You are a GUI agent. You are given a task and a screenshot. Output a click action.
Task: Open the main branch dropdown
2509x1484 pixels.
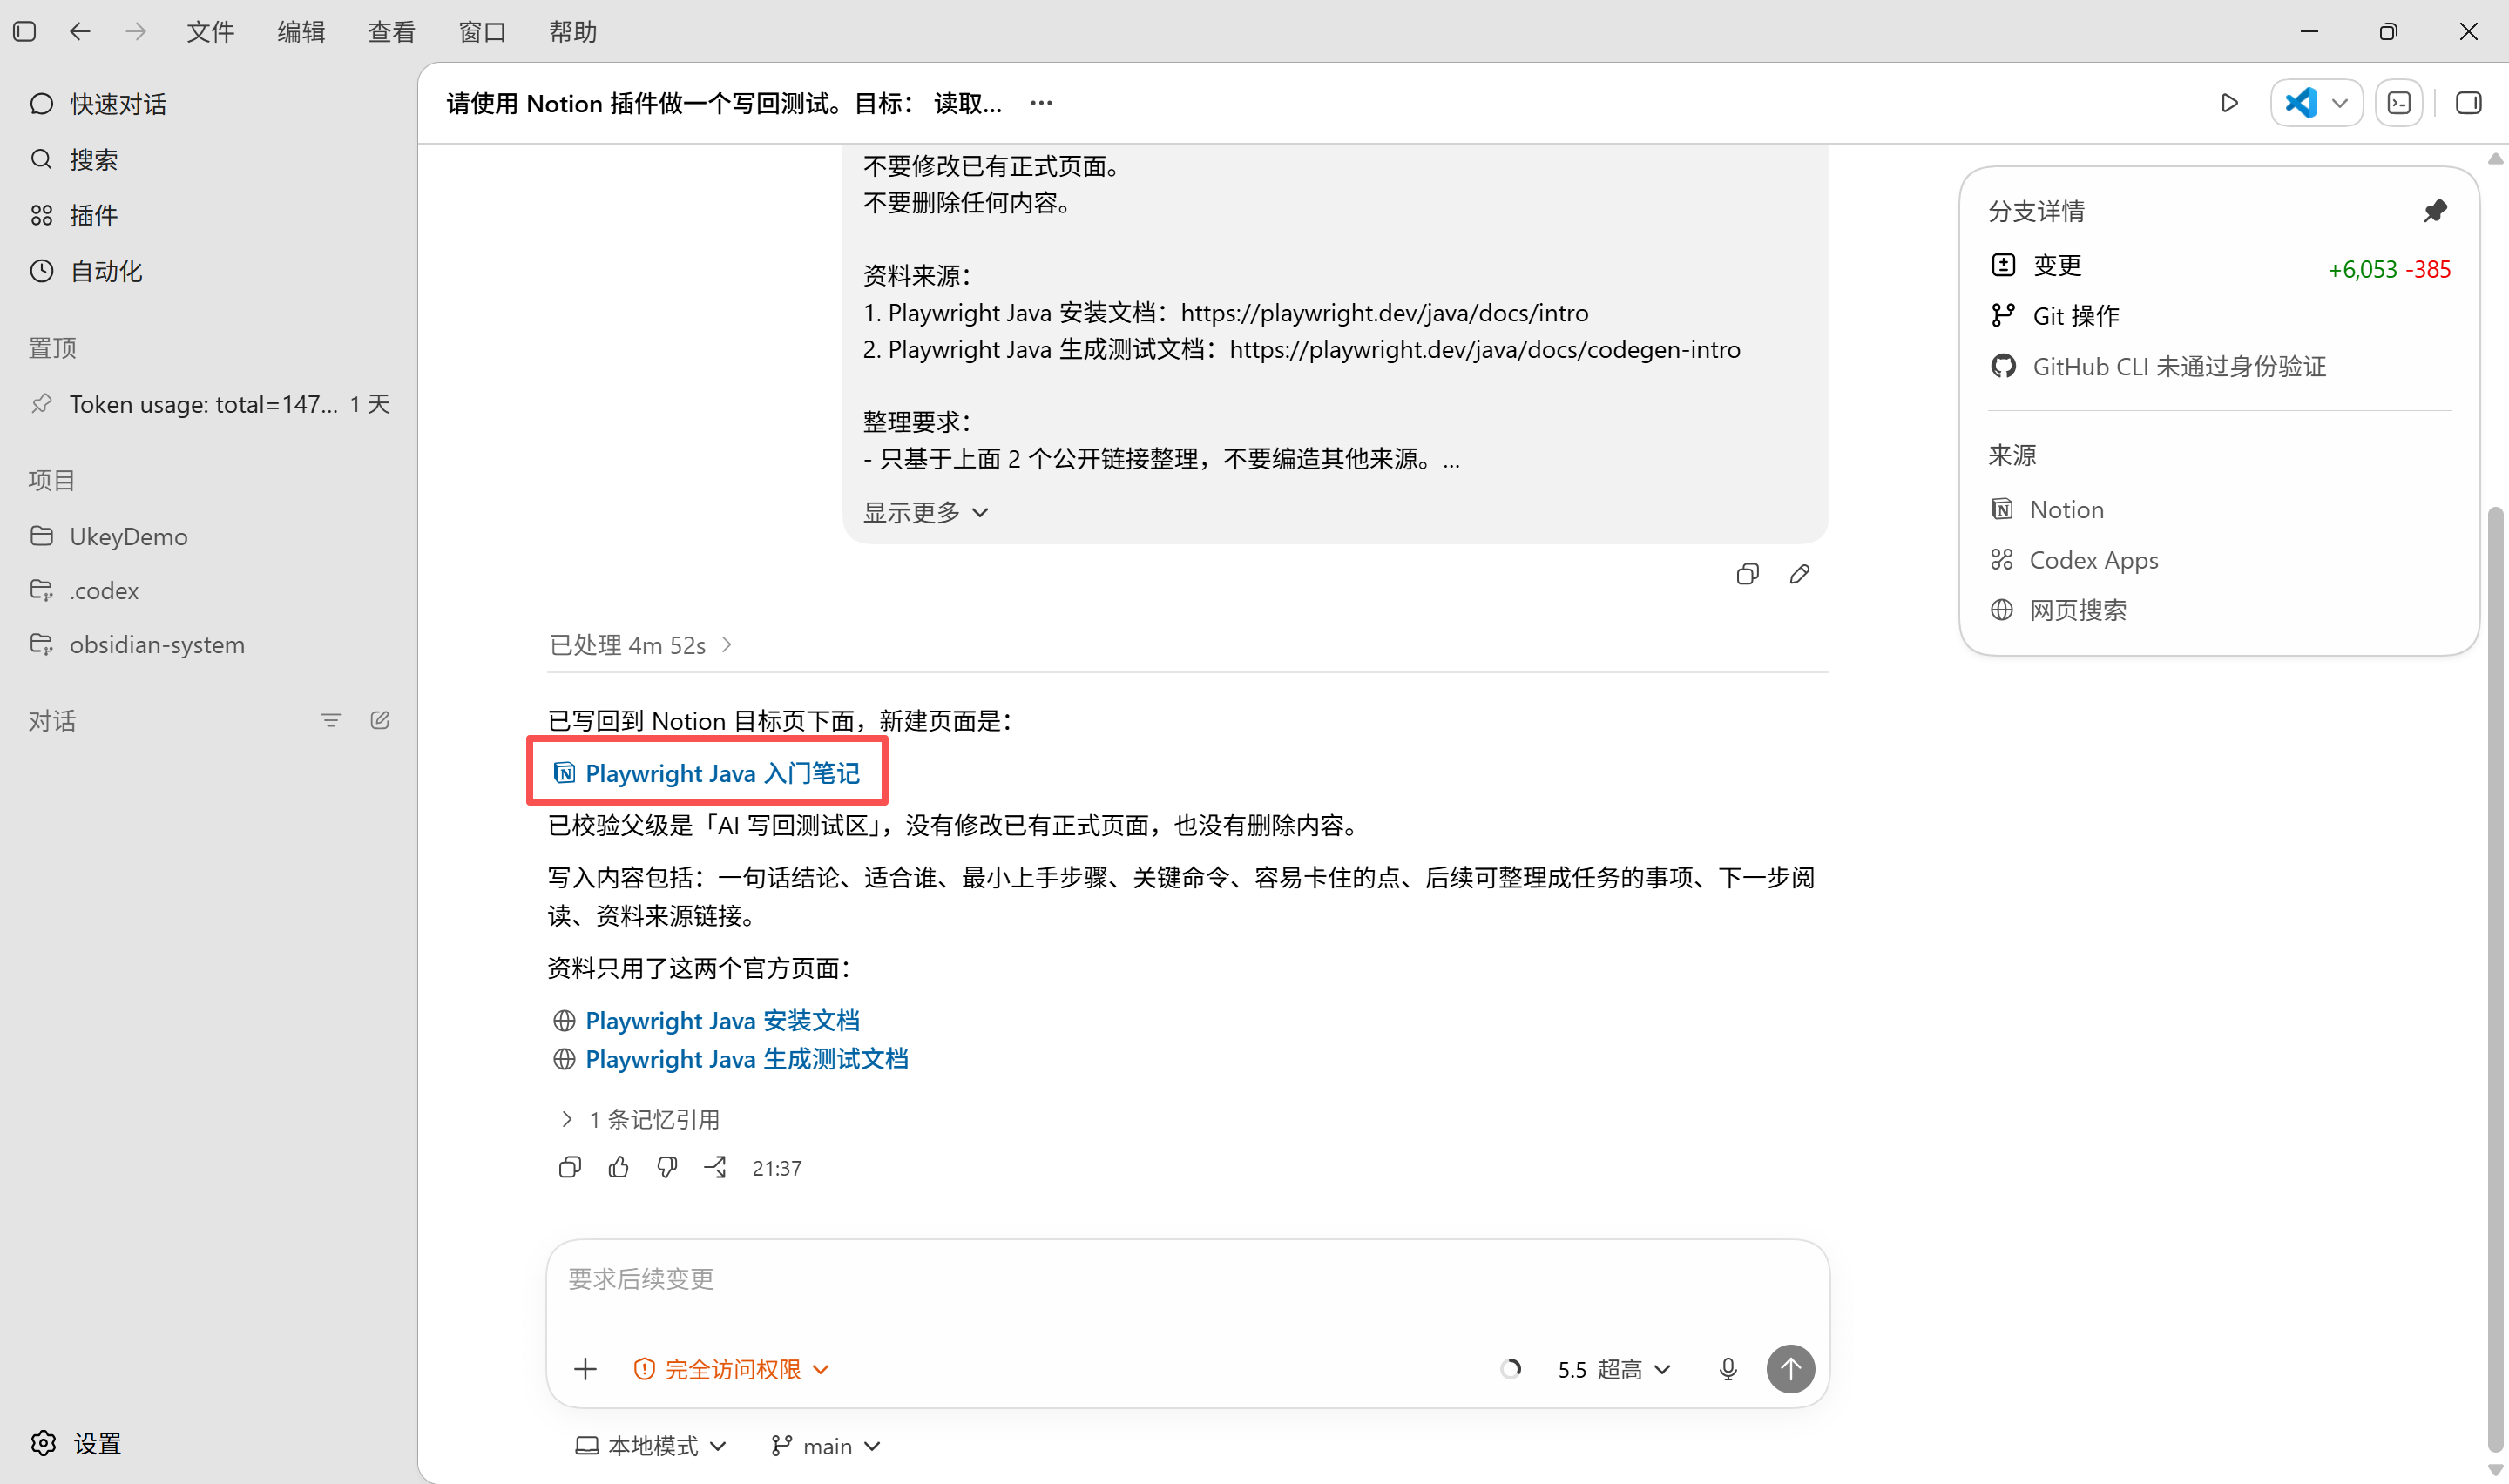tap(826, 1447)
